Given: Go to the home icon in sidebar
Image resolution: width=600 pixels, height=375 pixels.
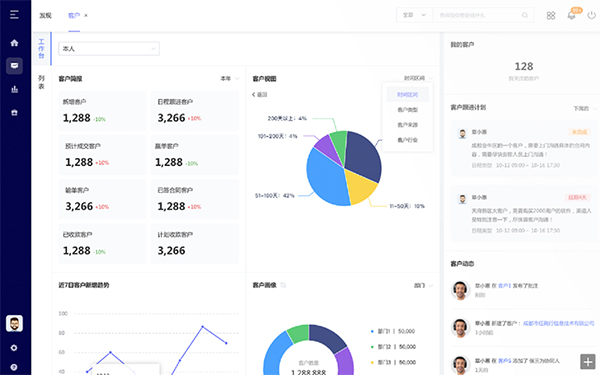Looking at the screenshot, I should [x=14, y=43].
